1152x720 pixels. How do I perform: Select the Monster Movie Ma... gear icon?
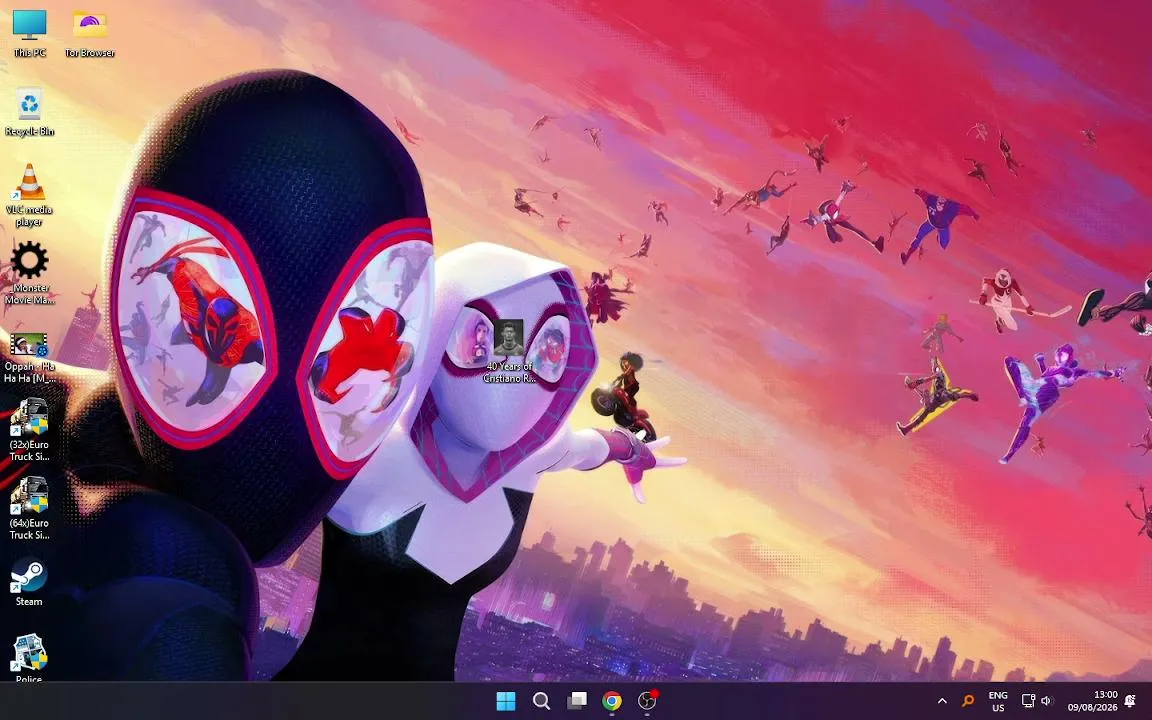29,273
